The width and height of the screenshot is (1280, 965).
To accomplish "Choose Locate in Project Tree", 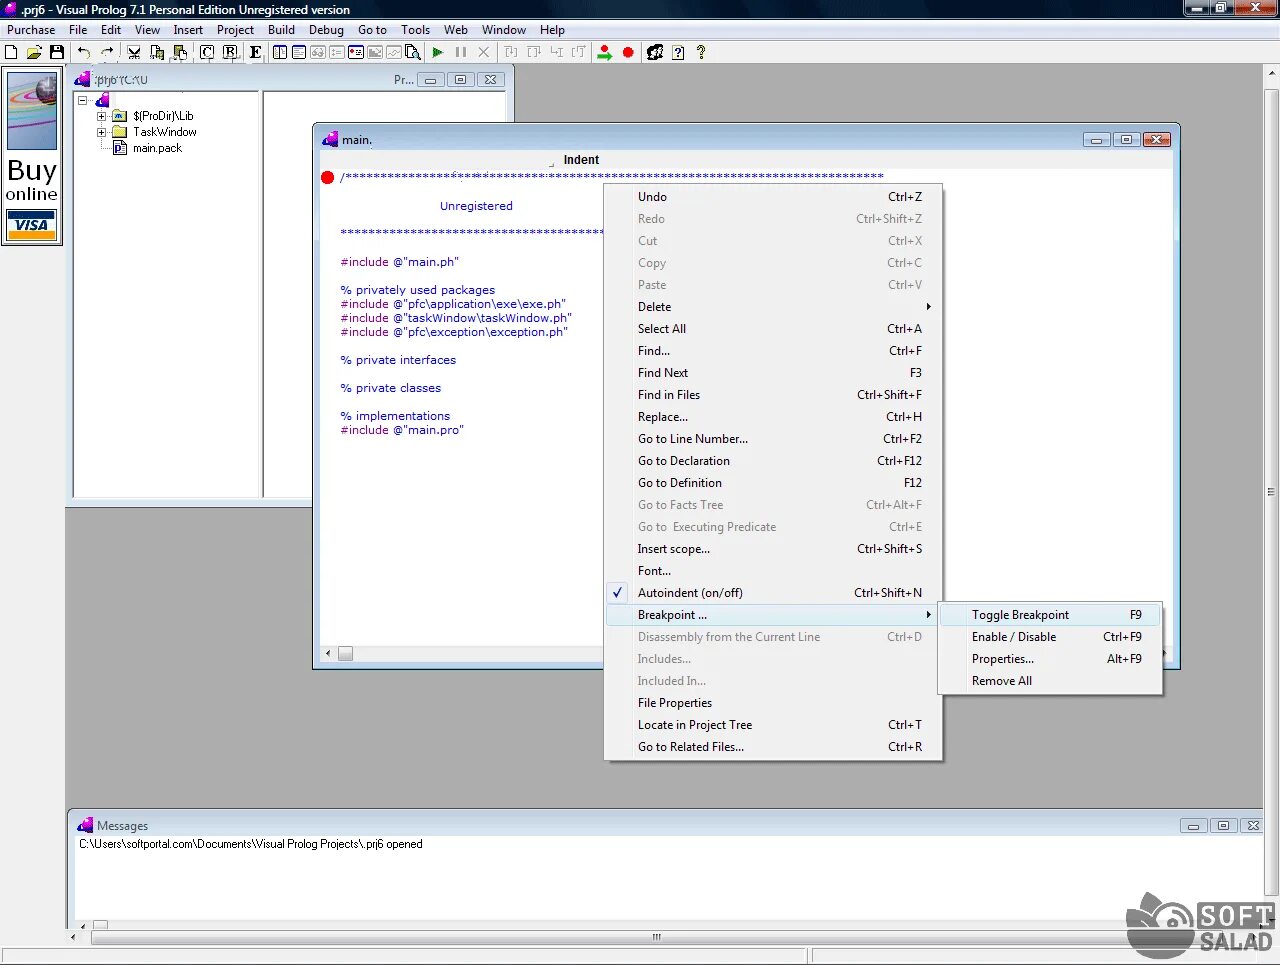I will click(x=773, y=725).
